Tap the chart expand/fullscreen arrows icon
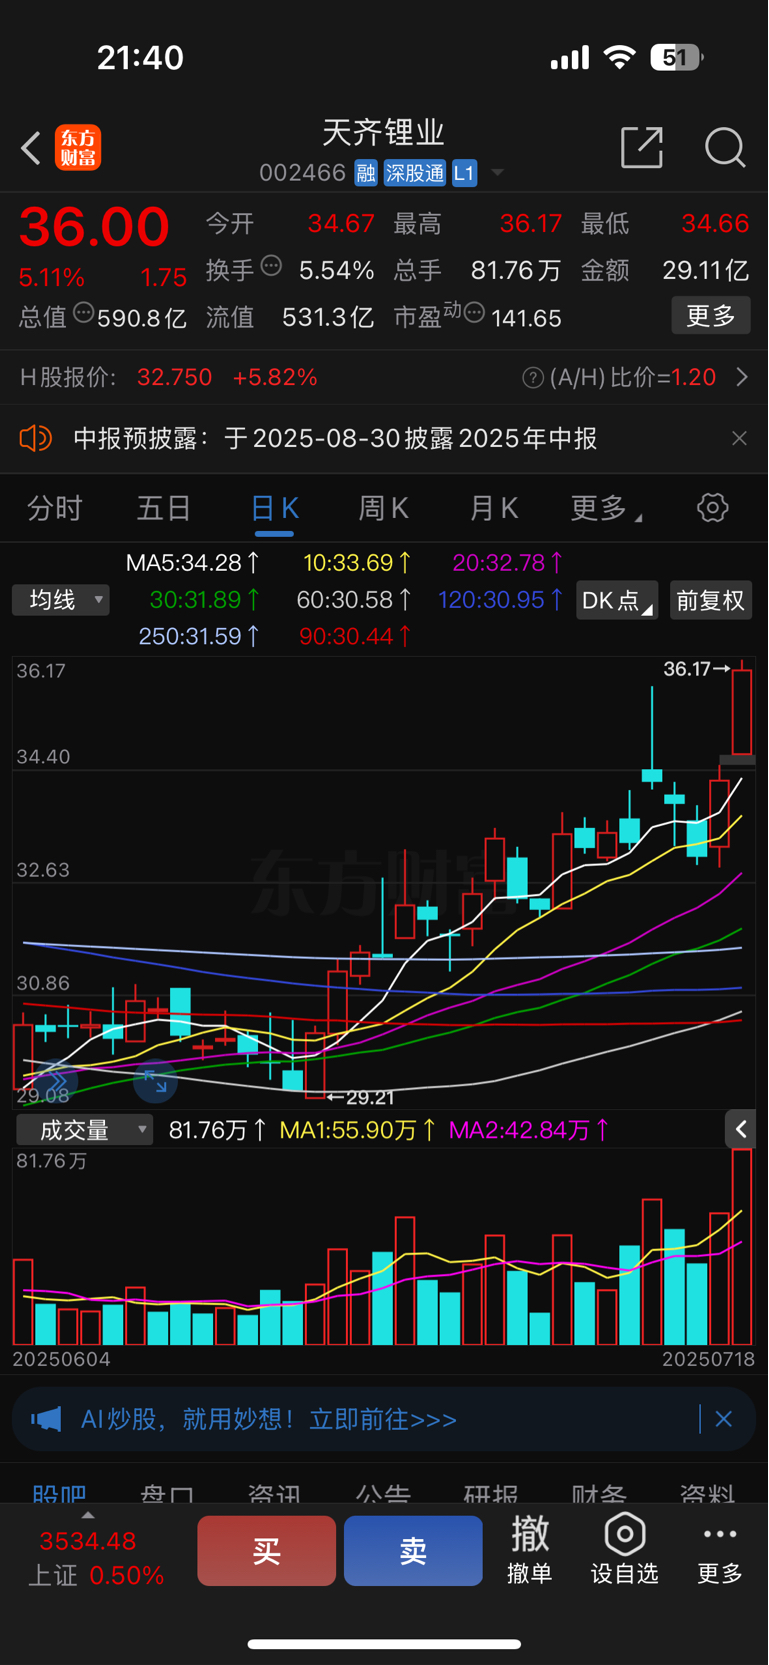The width and height of the screenshot is (769, 1665). (x=155, y=1081)
